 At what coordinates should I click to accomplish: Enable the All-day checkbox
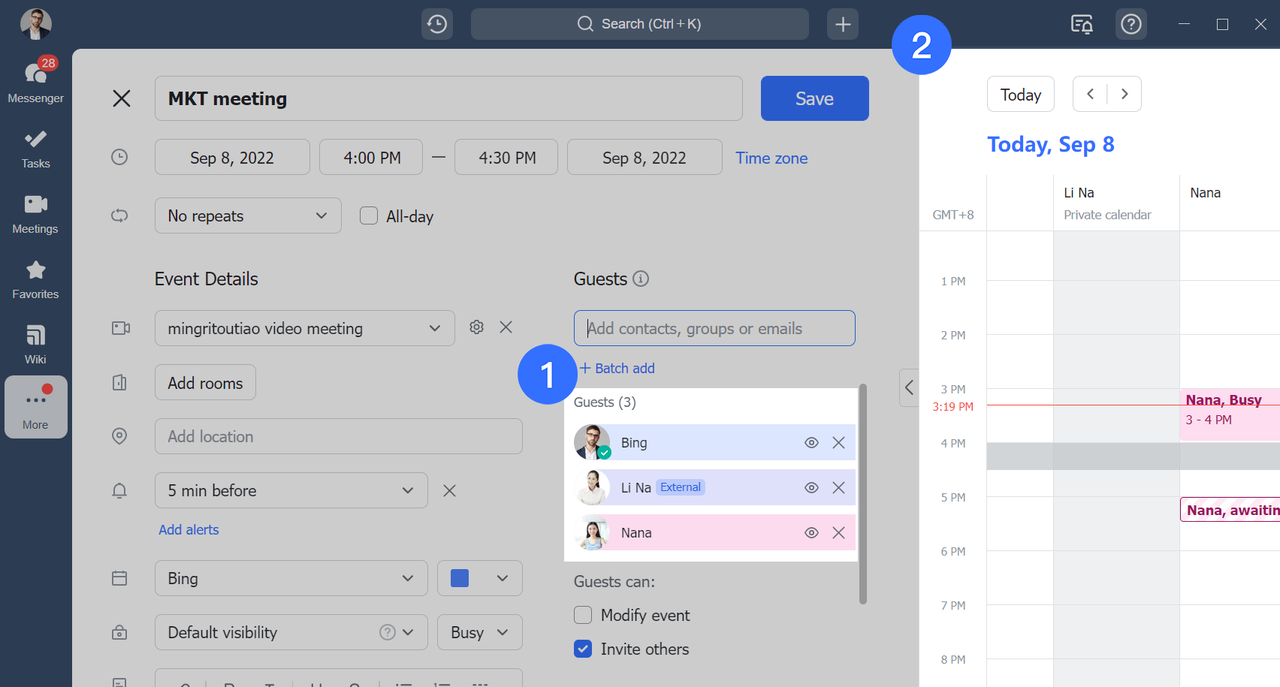369,216
